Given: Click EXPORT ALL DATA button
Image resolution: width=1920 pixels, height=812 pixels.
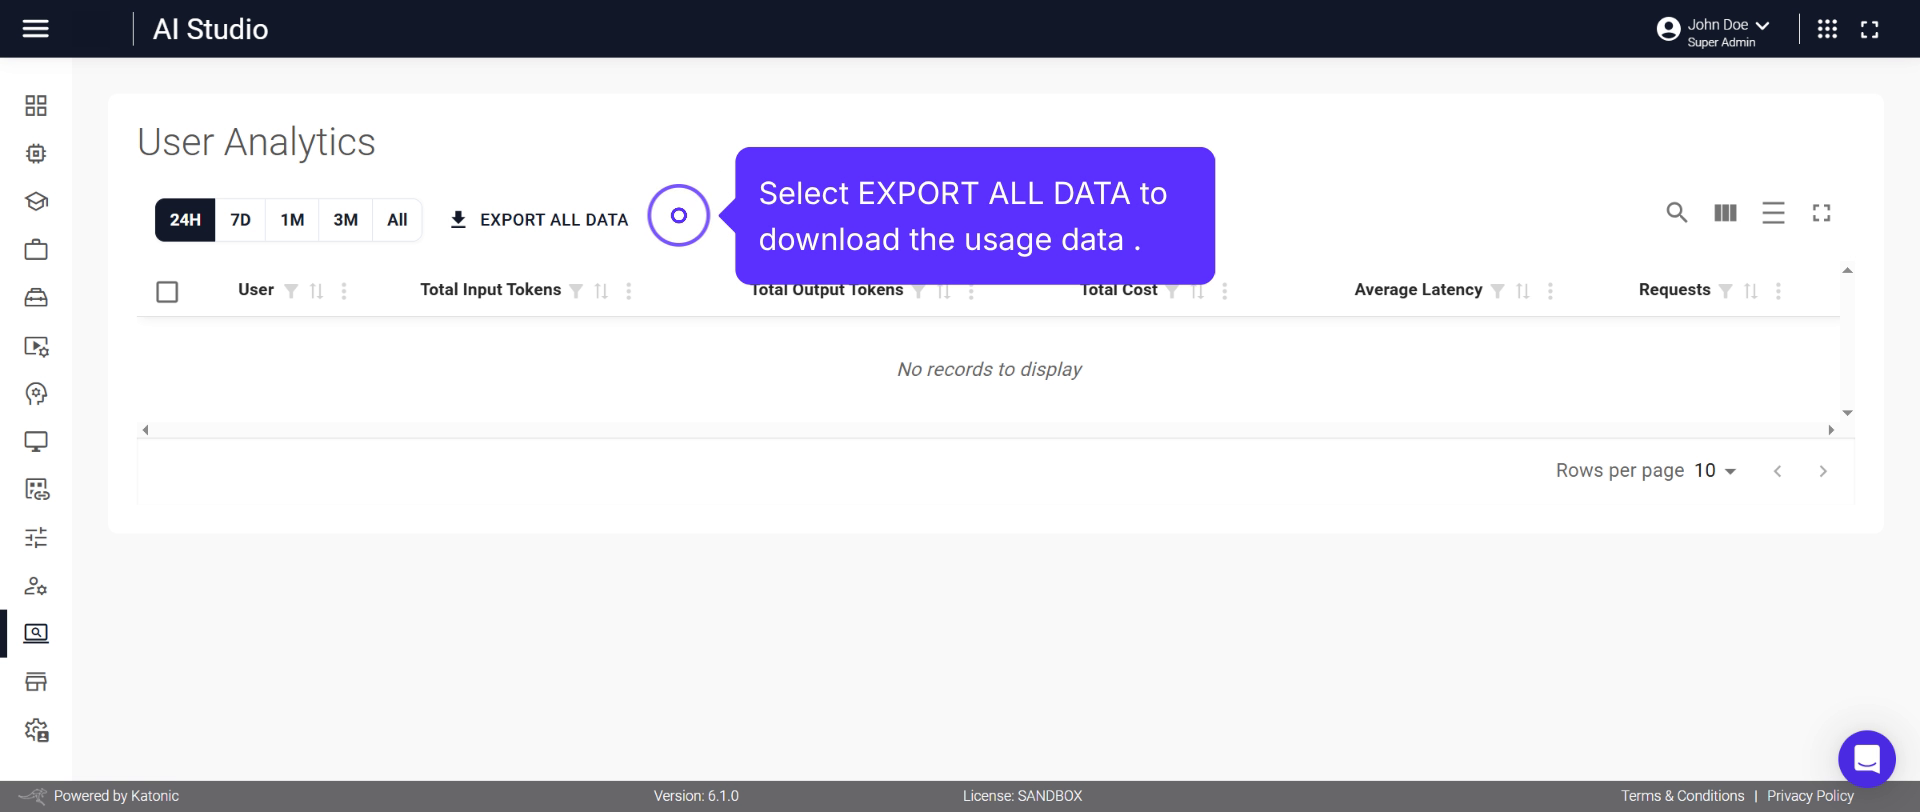Looking at the screenshot, I should [539, 220].
